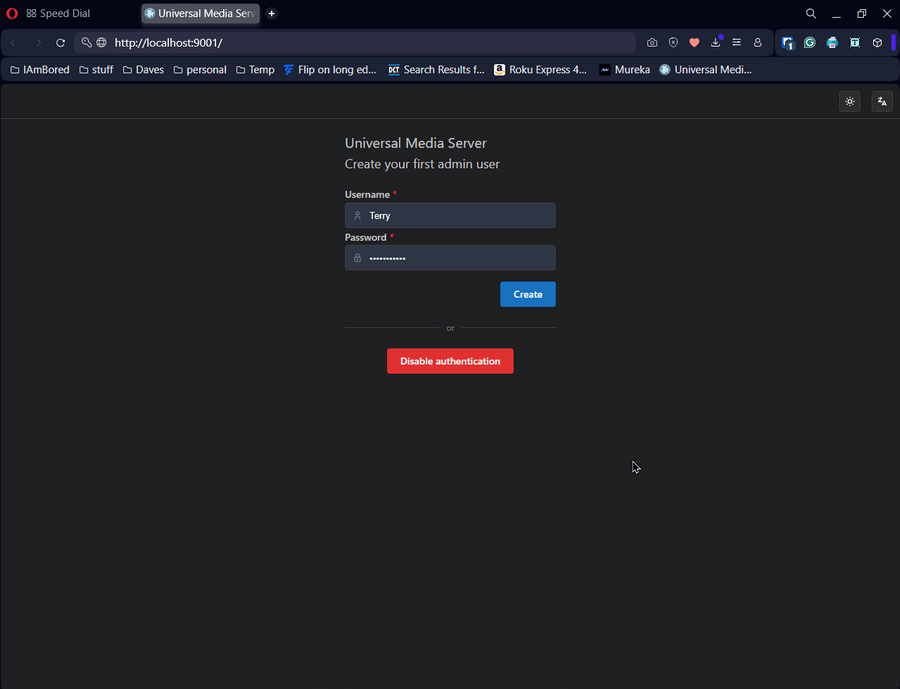Open the tab search magnifier icon
The height and width of the screenshot is (689, 900).
810,13
